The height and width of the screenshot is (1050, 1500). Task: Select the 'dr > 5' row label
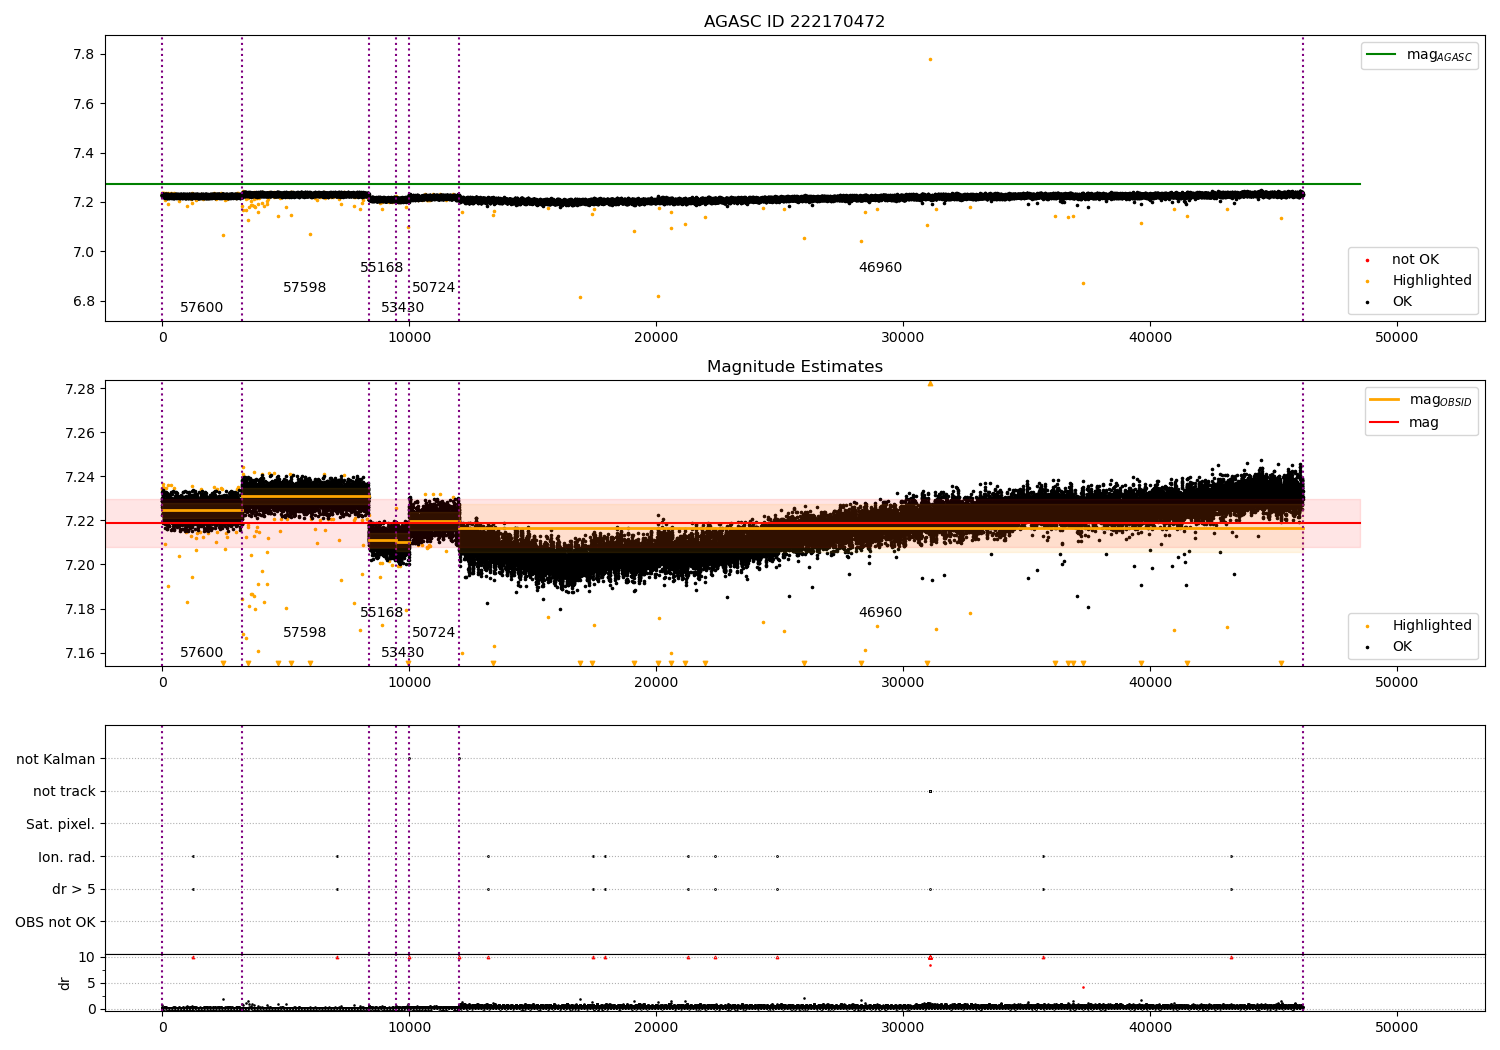pyautogui.click(x=74, y=890)
